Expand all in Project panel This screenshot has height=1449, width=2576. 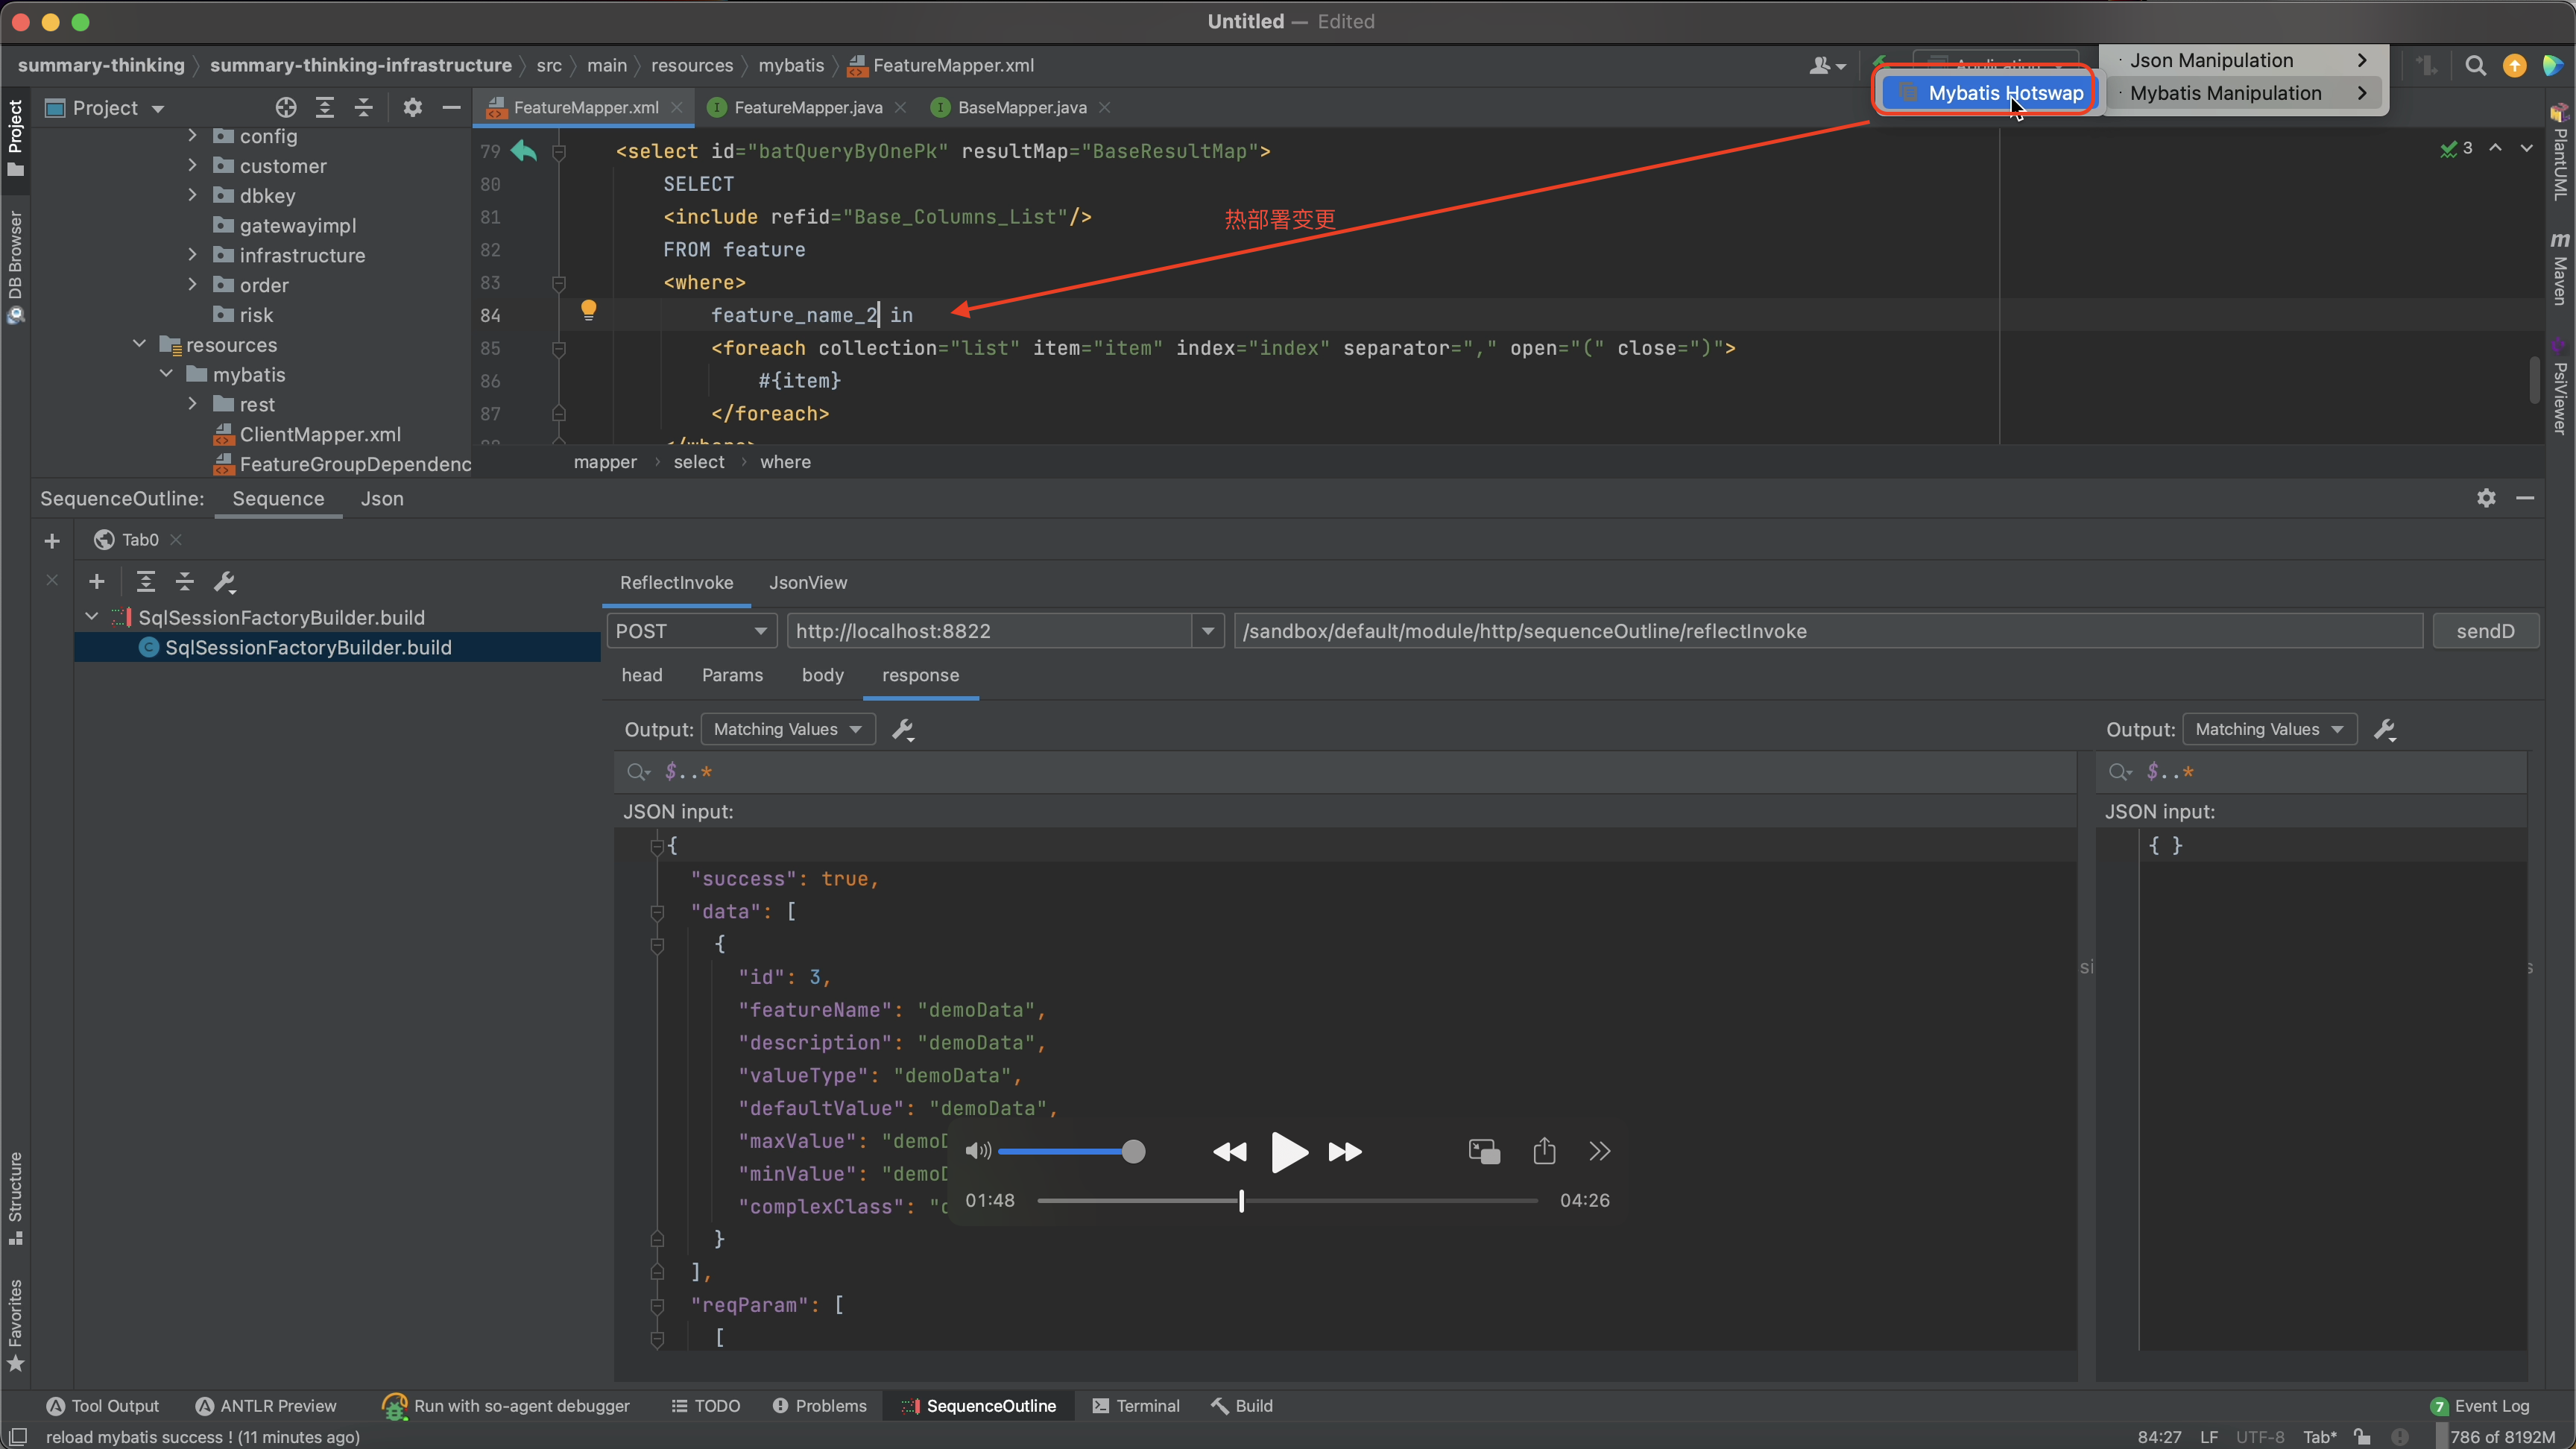(325, 107)
